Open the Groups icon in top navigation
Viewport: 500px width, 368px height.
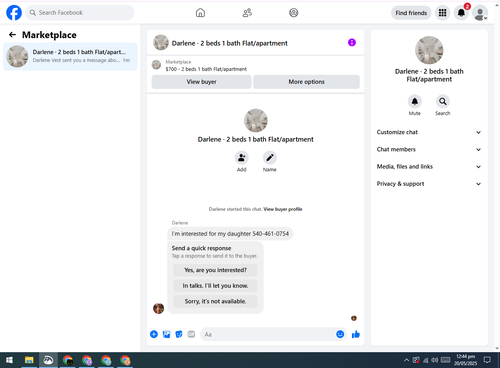(x=294, y=13)
